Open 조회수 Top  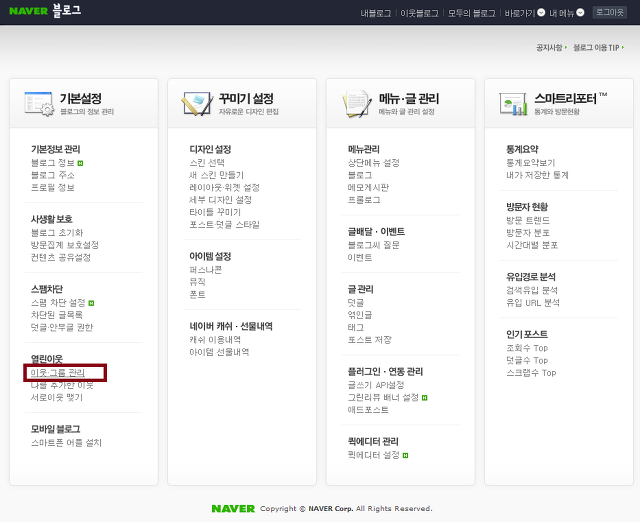point(527,348)
